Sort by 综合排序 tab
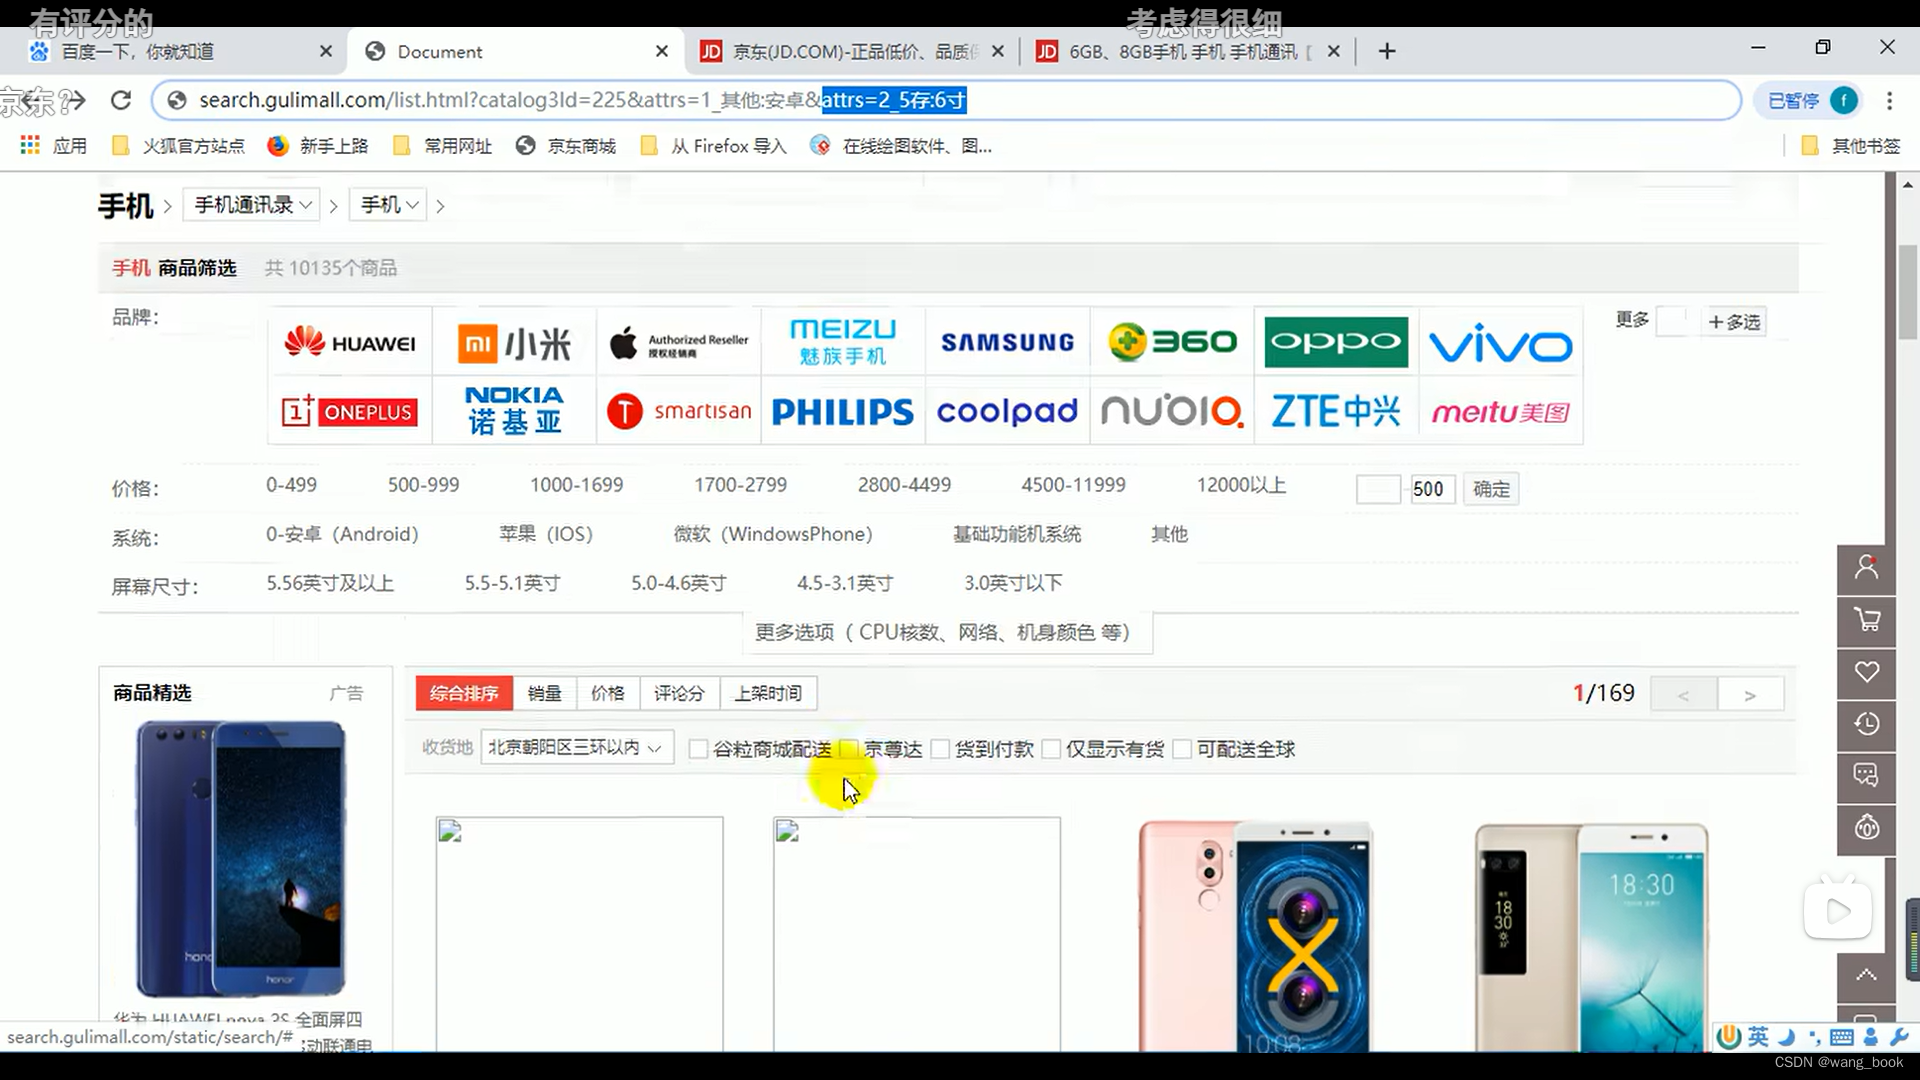The width and height of the screenshot is (1920, 1080). [464, 693]
